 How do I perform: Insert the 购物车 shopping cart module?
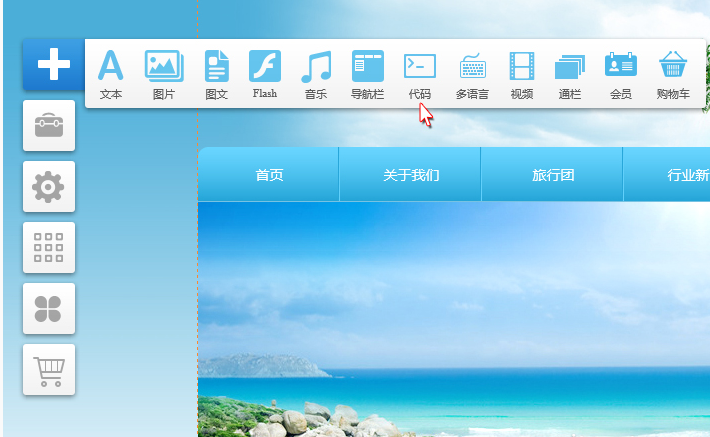tap(673, 73)
